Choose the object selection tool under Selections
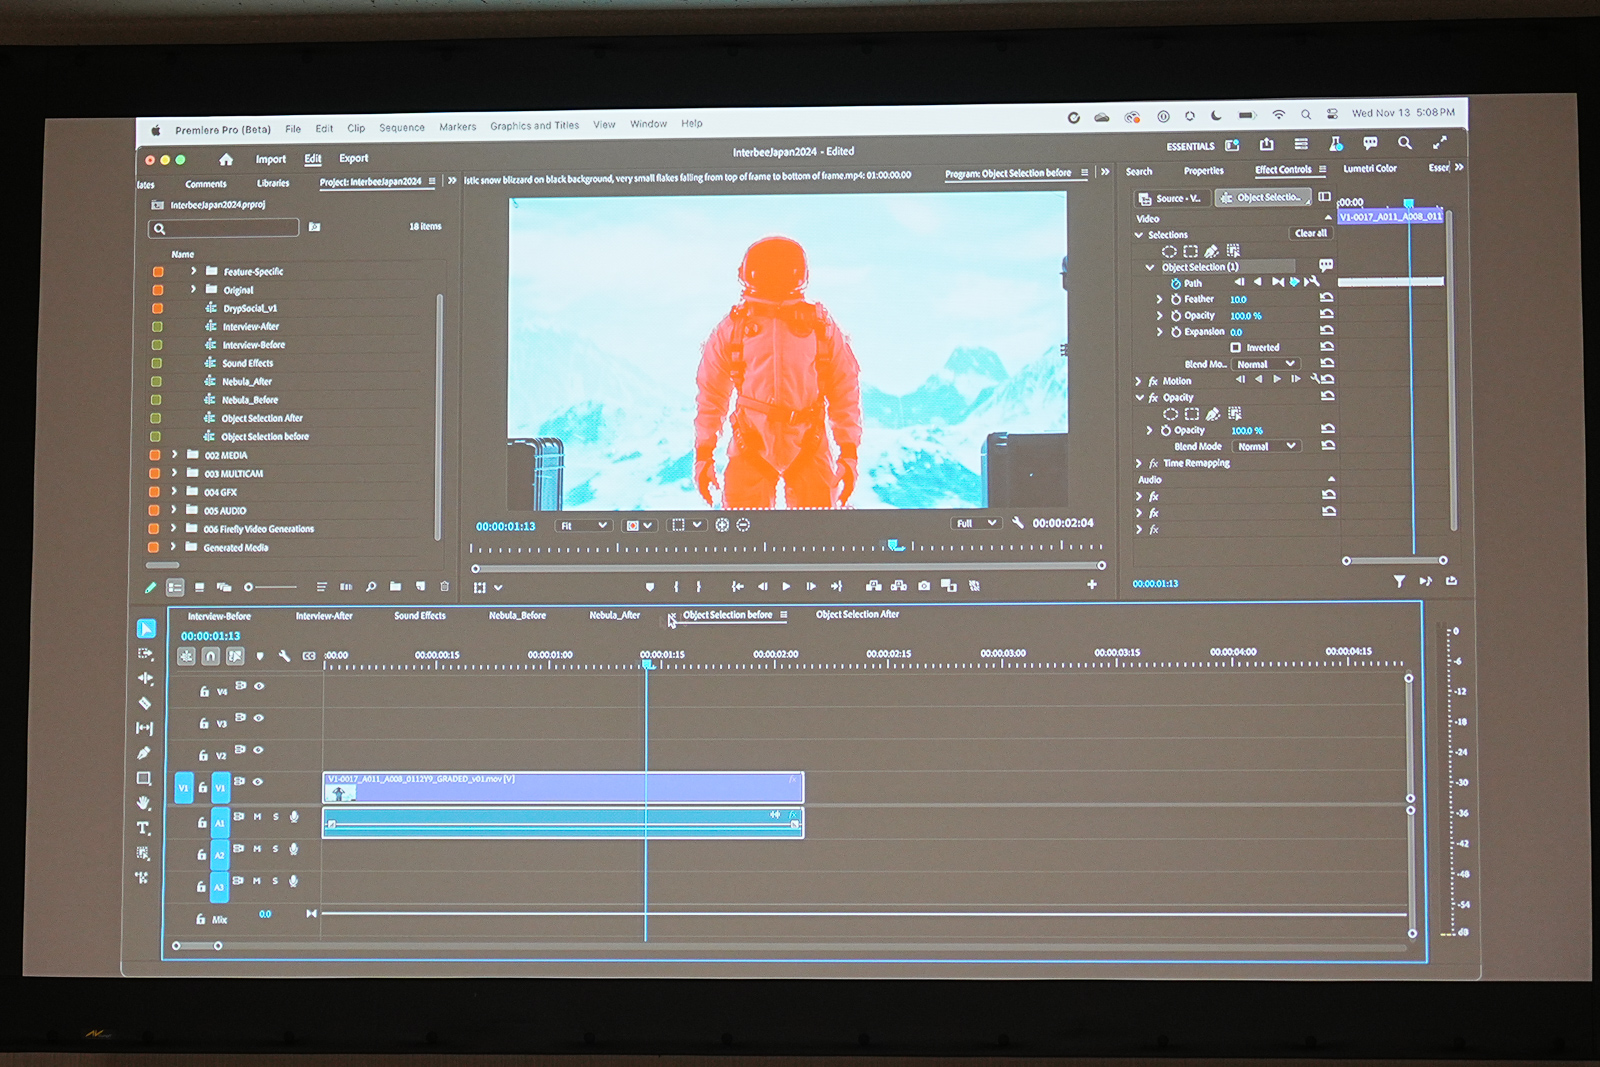This screenshot has height=1067, width=1600. coord(1233,251)
